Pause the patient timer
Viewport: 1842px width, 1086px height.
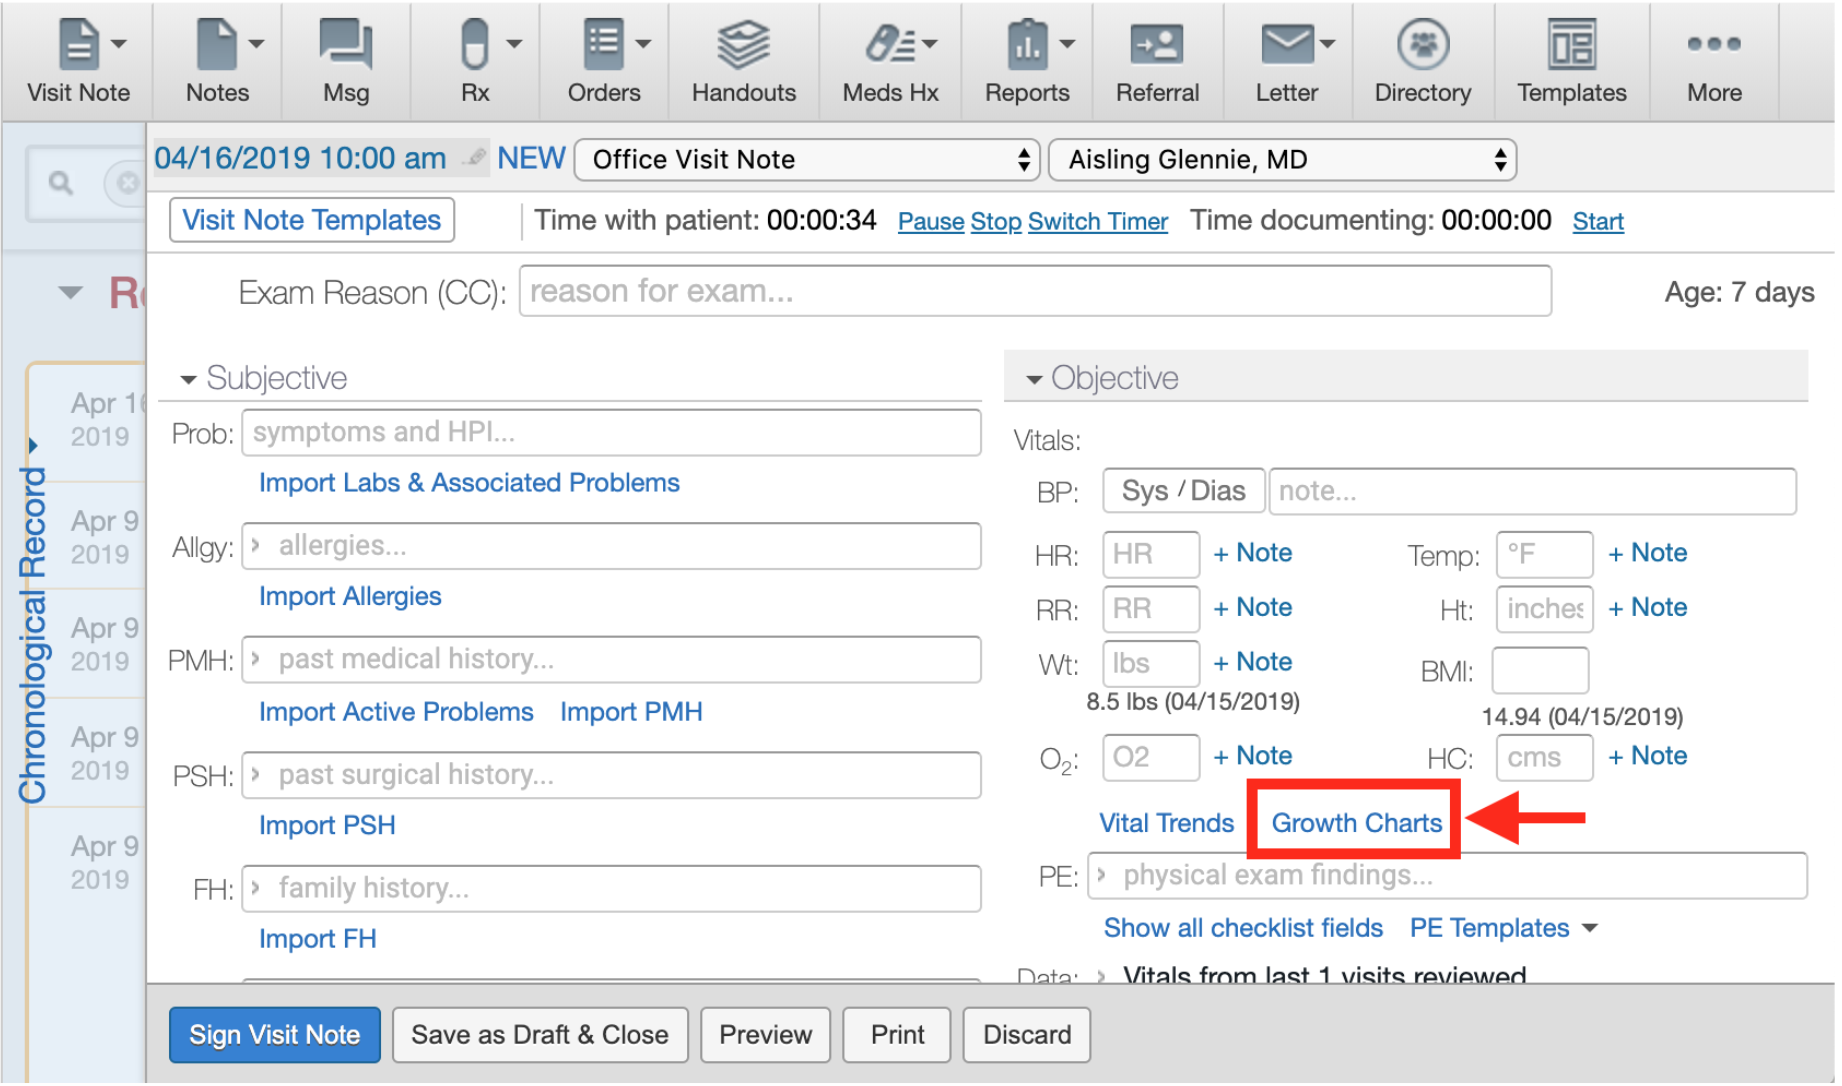click(x=930, y=222)
